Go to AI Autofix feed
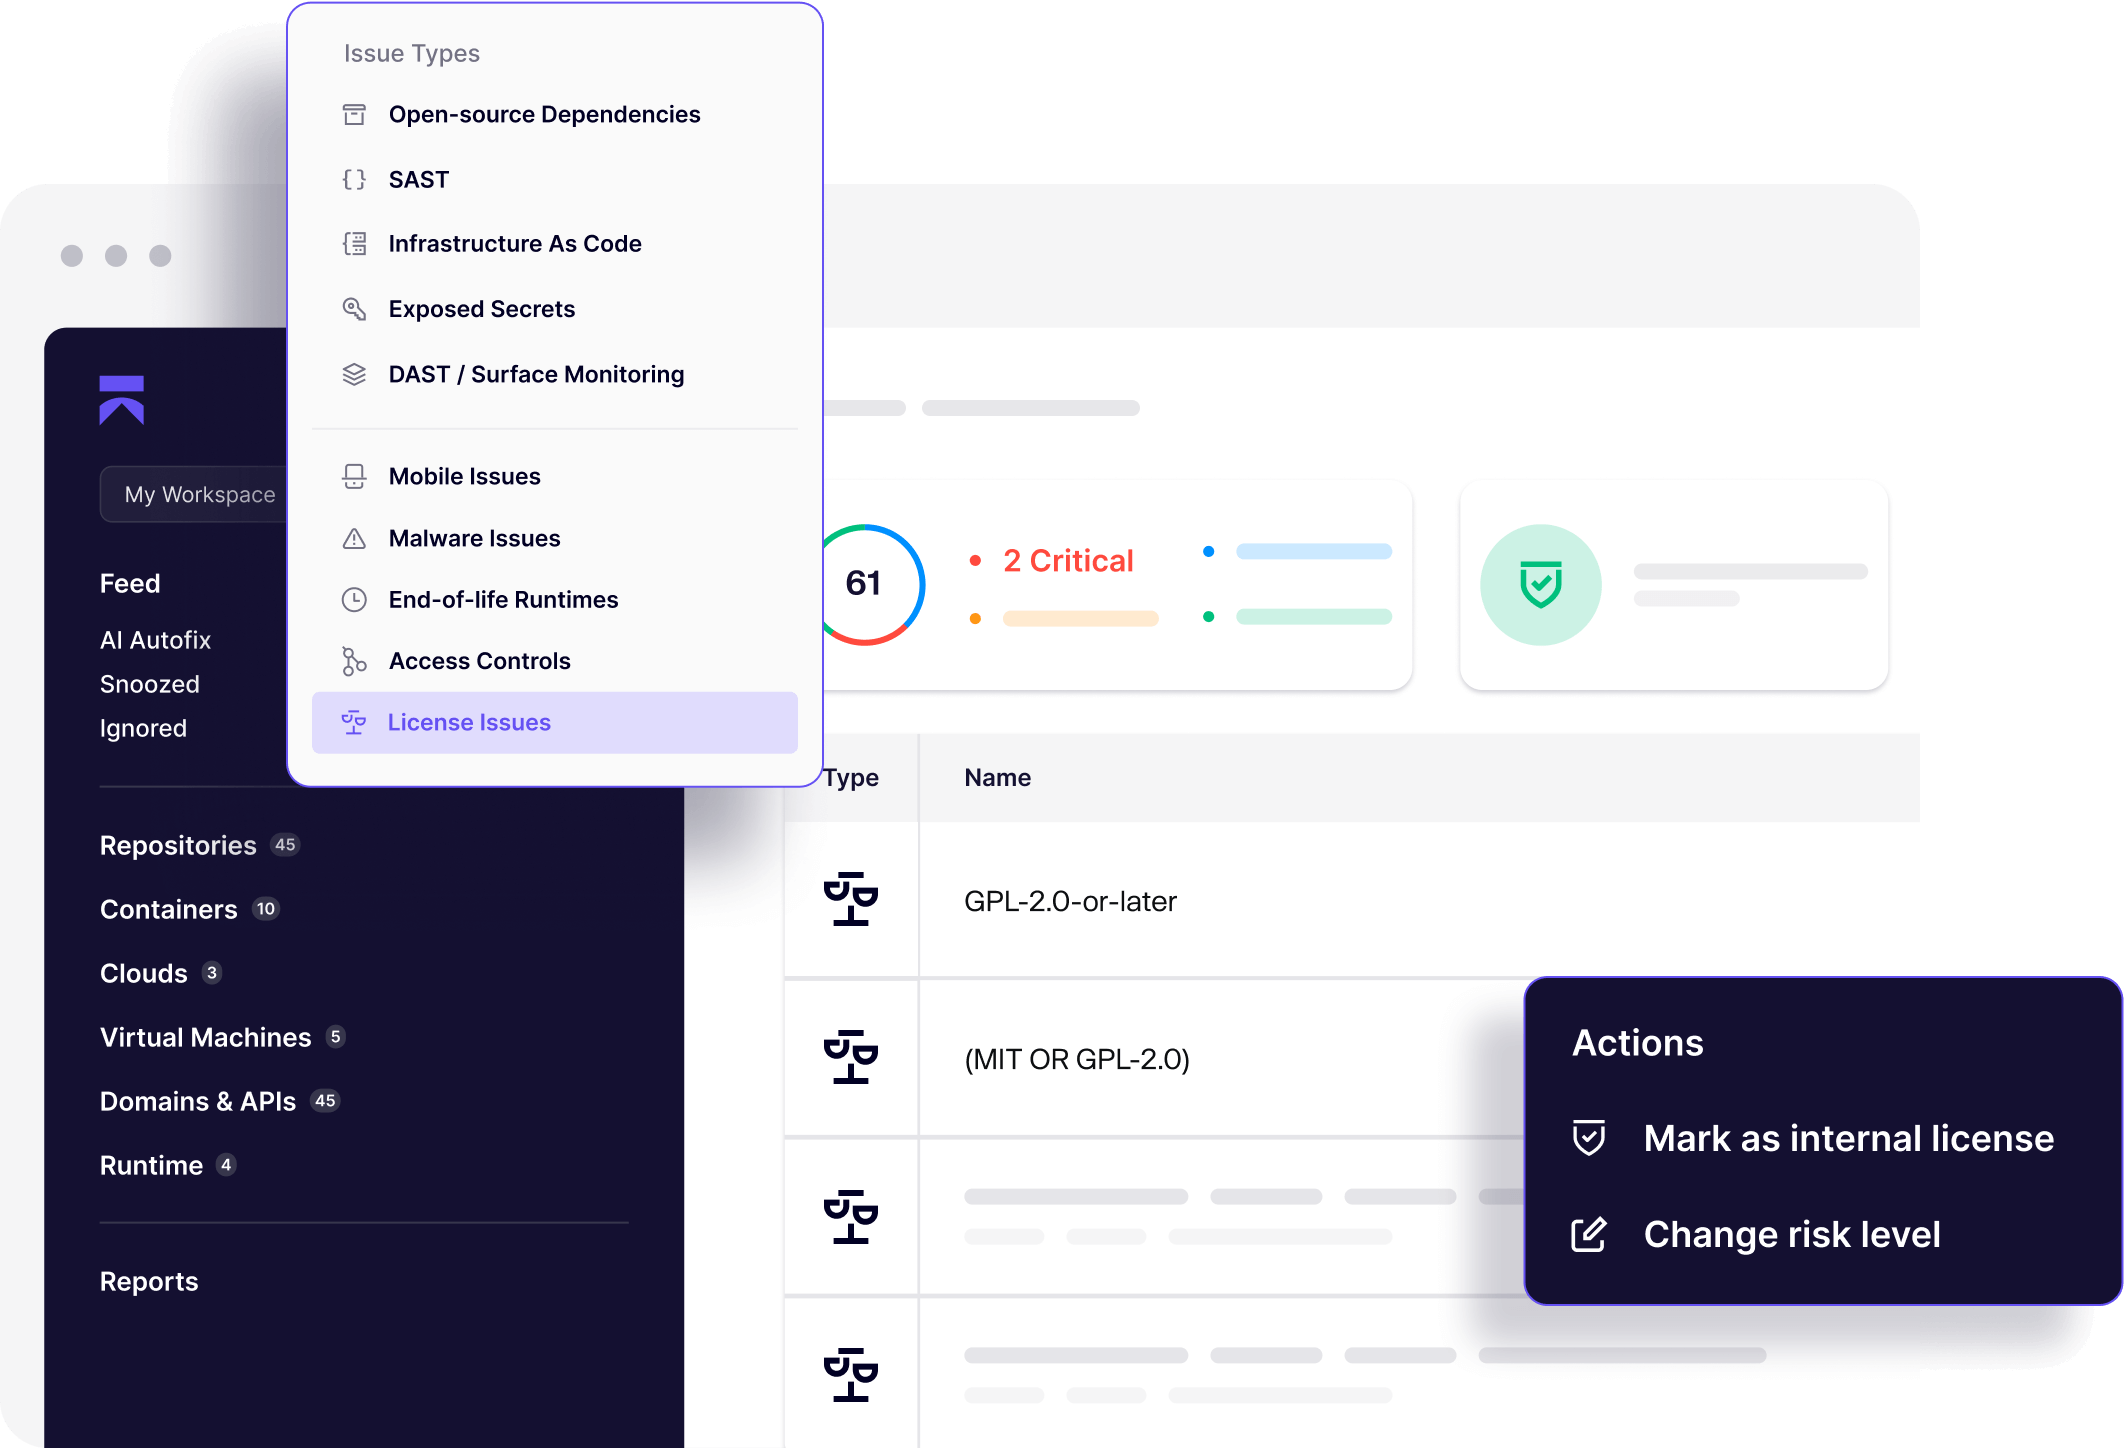2124x1448 pixels. [155, 640]
